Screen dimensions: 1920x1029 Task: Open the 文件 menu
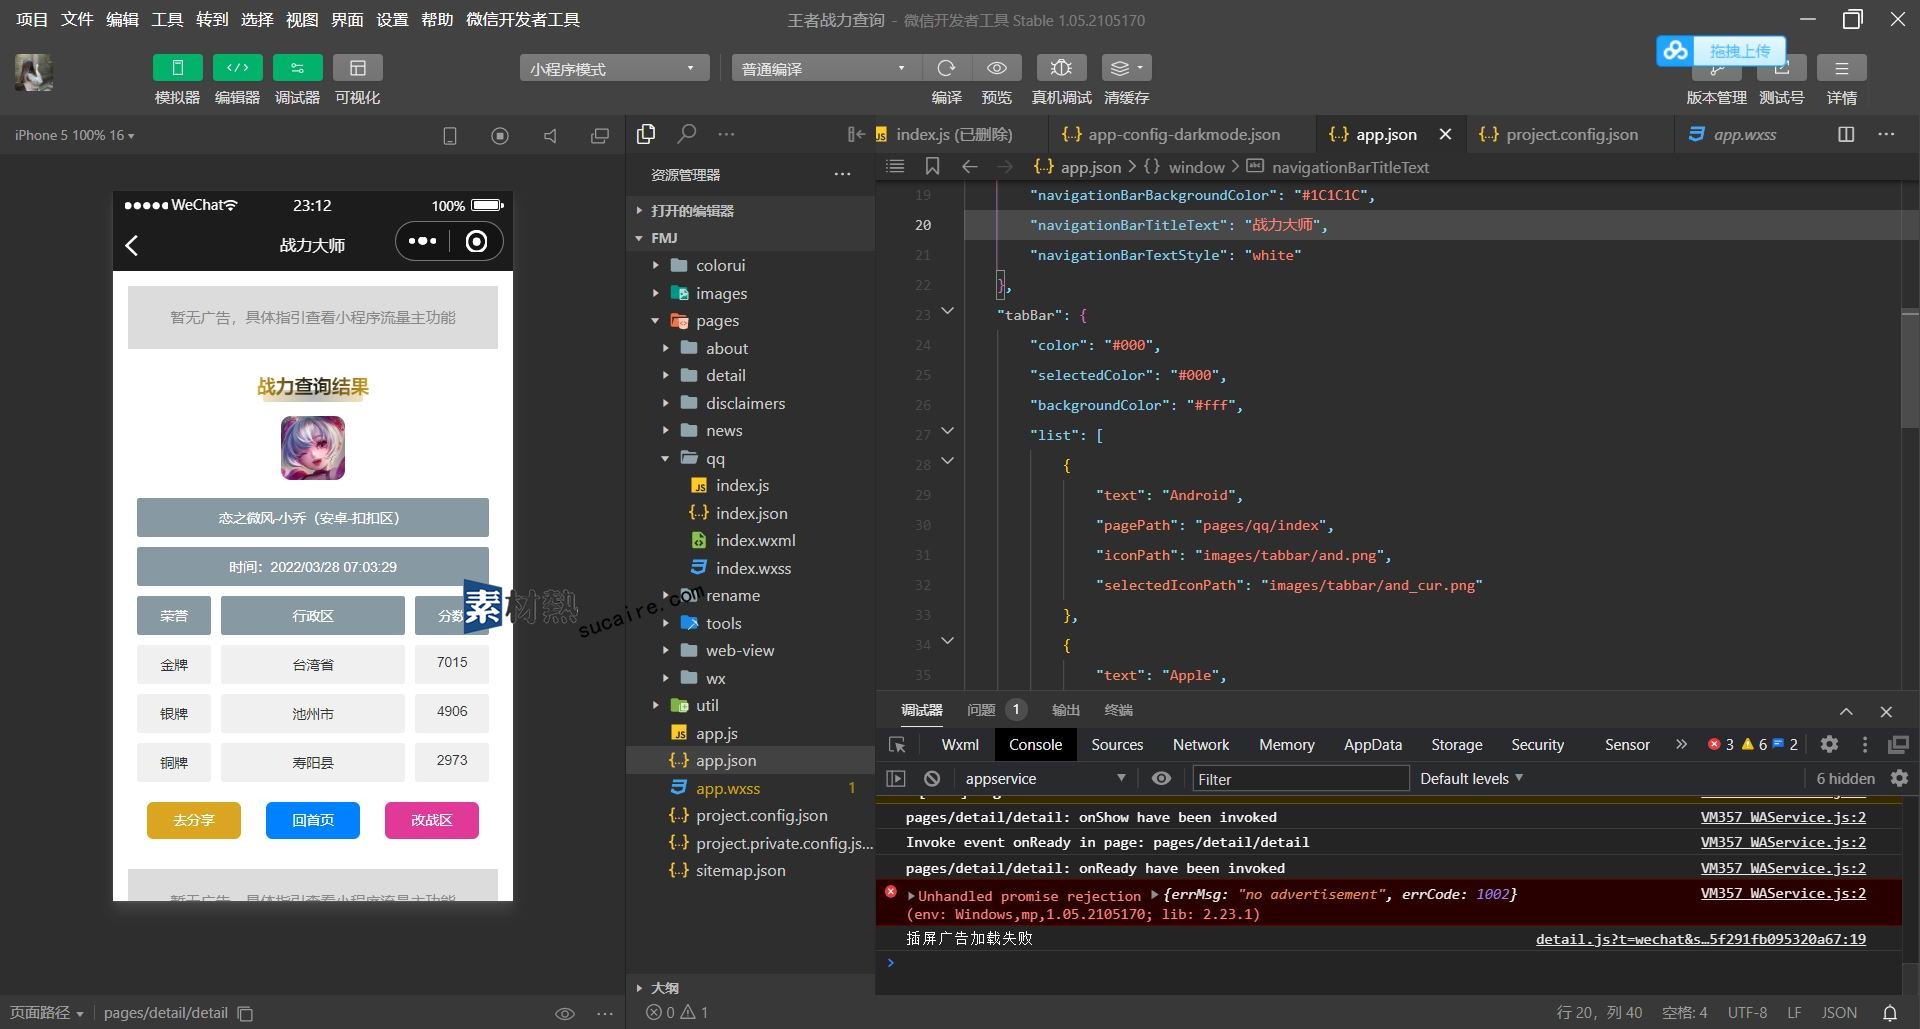(x=77, y=19)
